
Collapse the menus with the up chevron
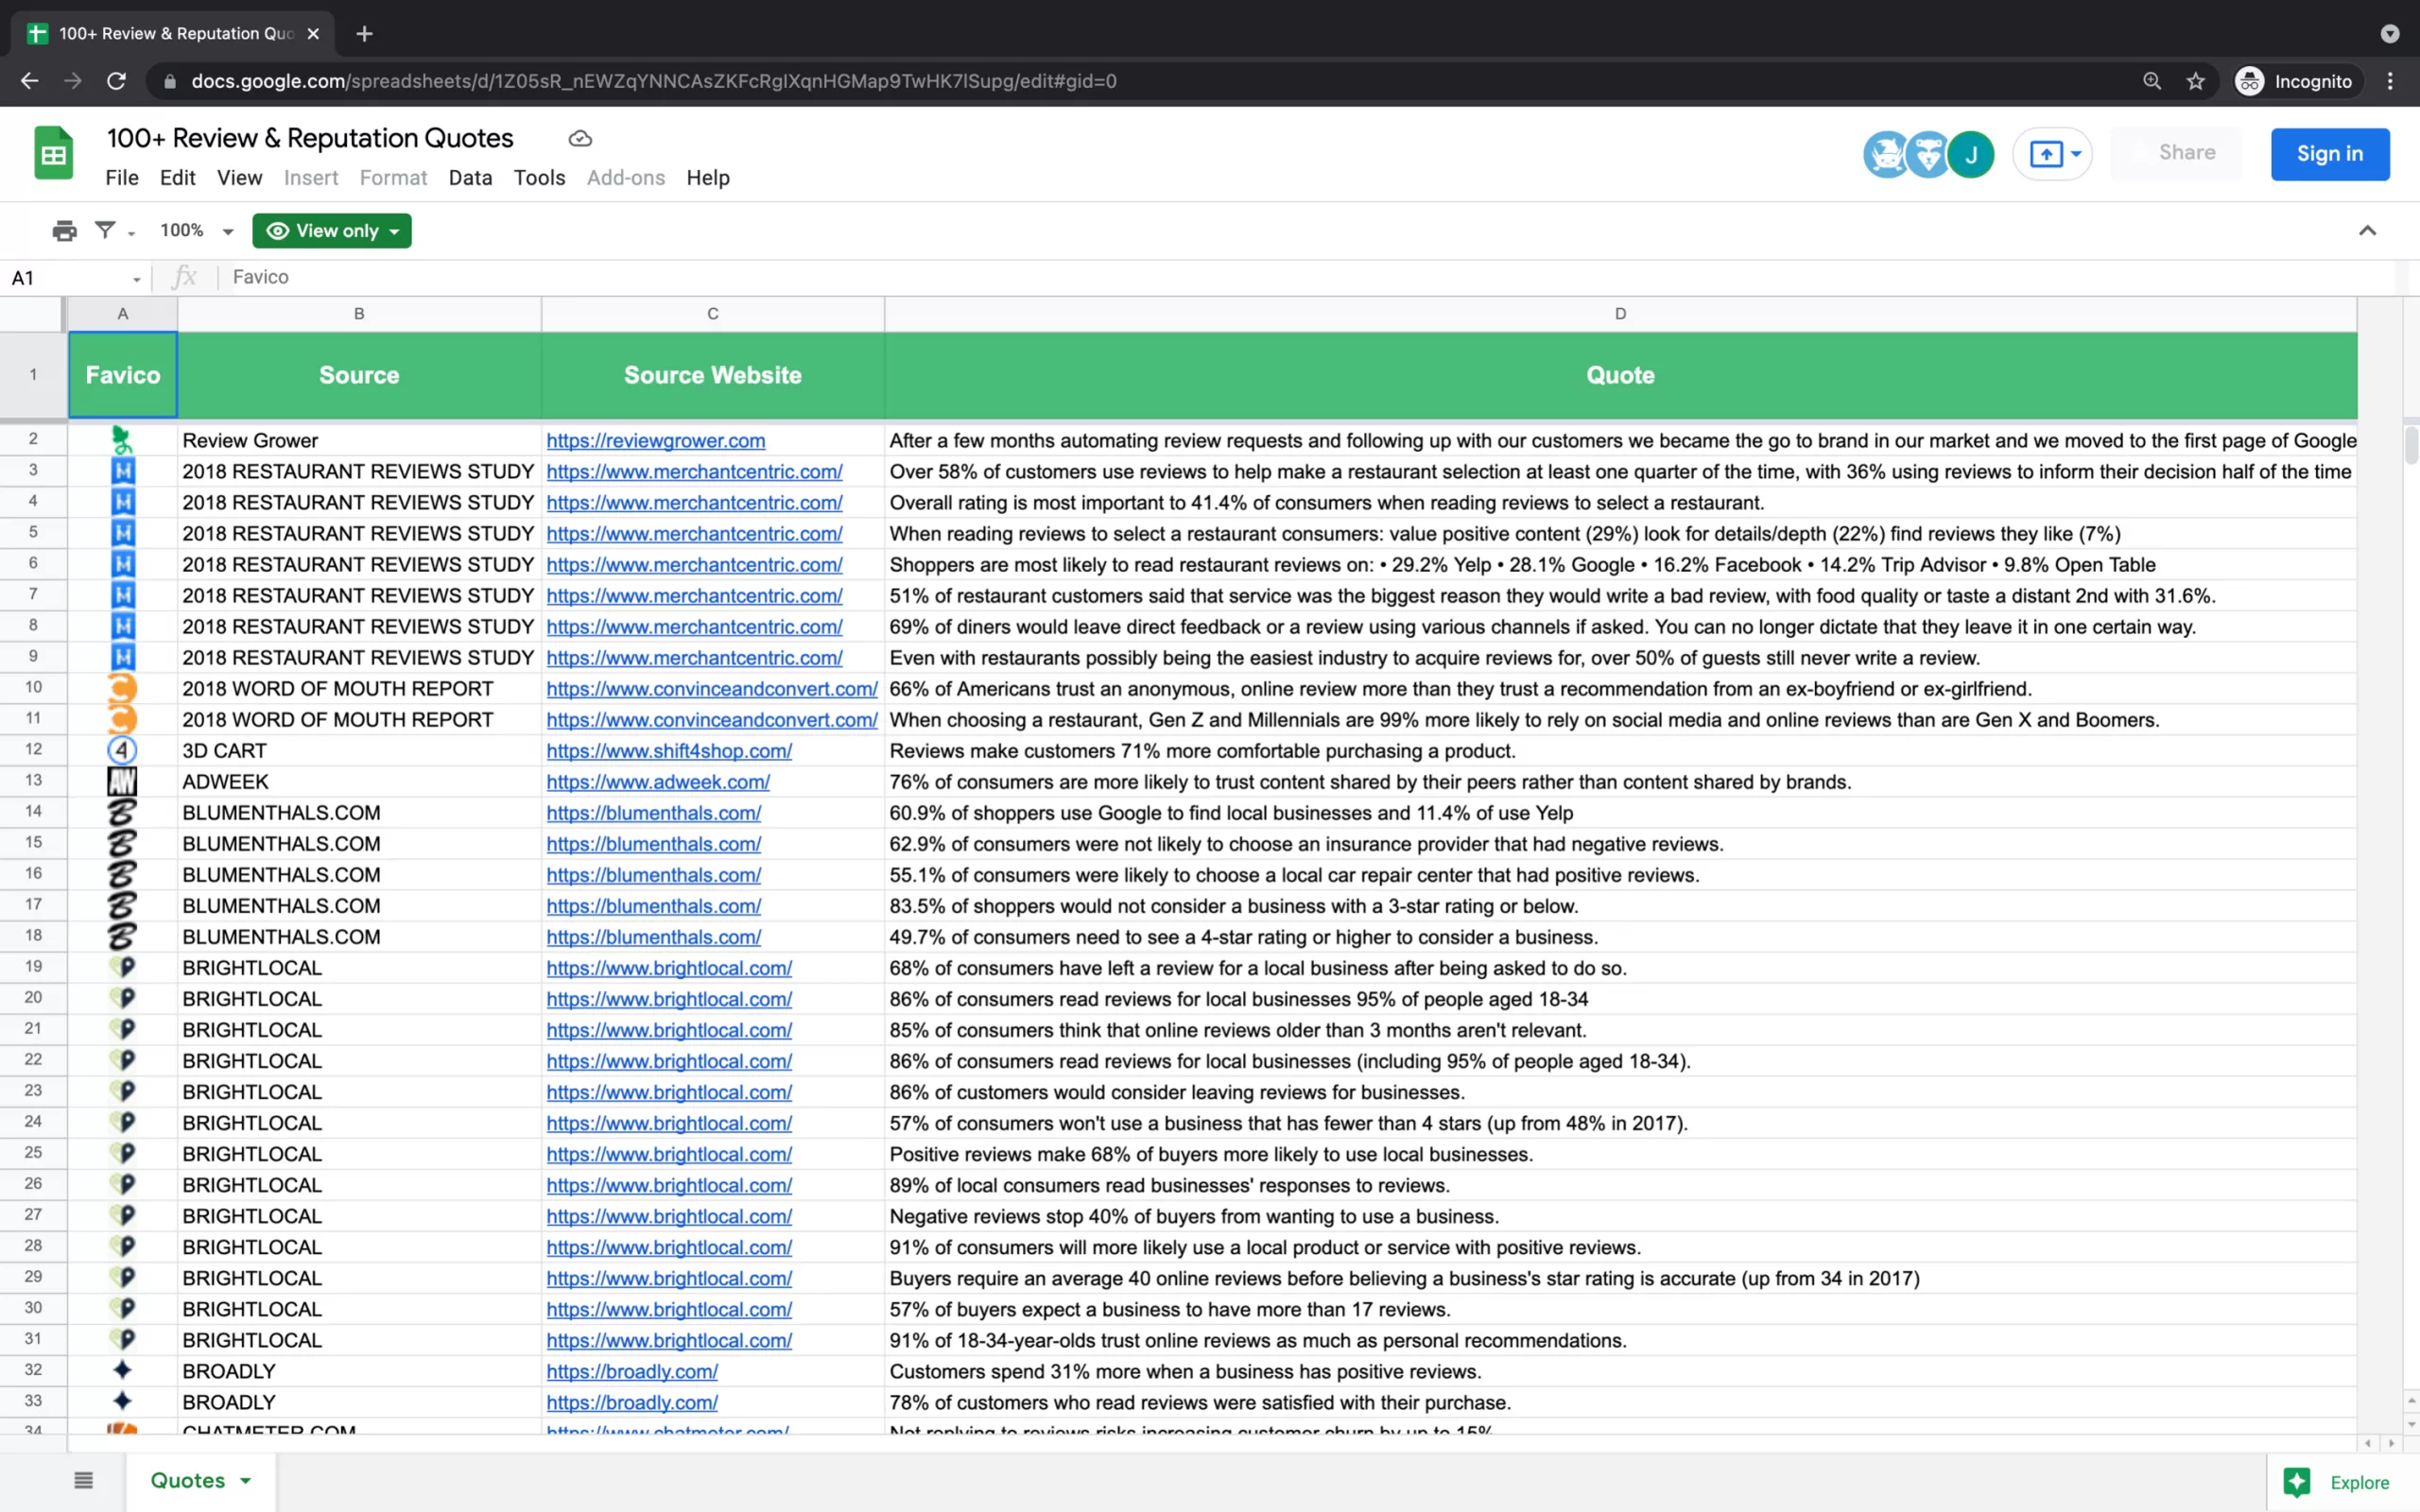[x=2367, y=231]
